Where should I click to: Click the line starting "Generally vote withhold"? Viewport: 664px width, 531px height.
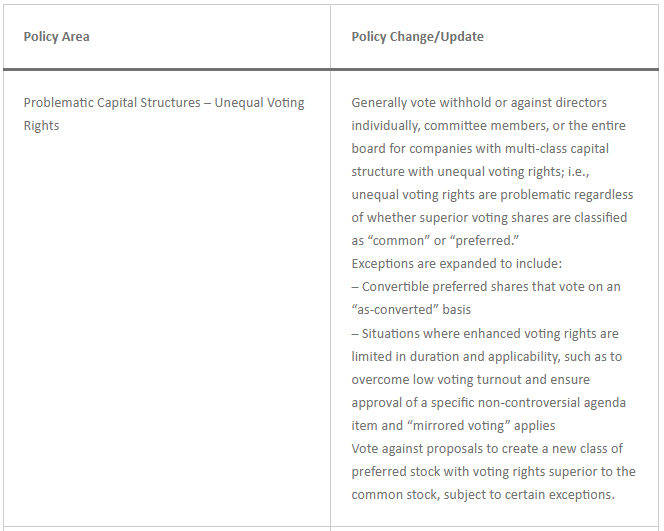[479, 103]
